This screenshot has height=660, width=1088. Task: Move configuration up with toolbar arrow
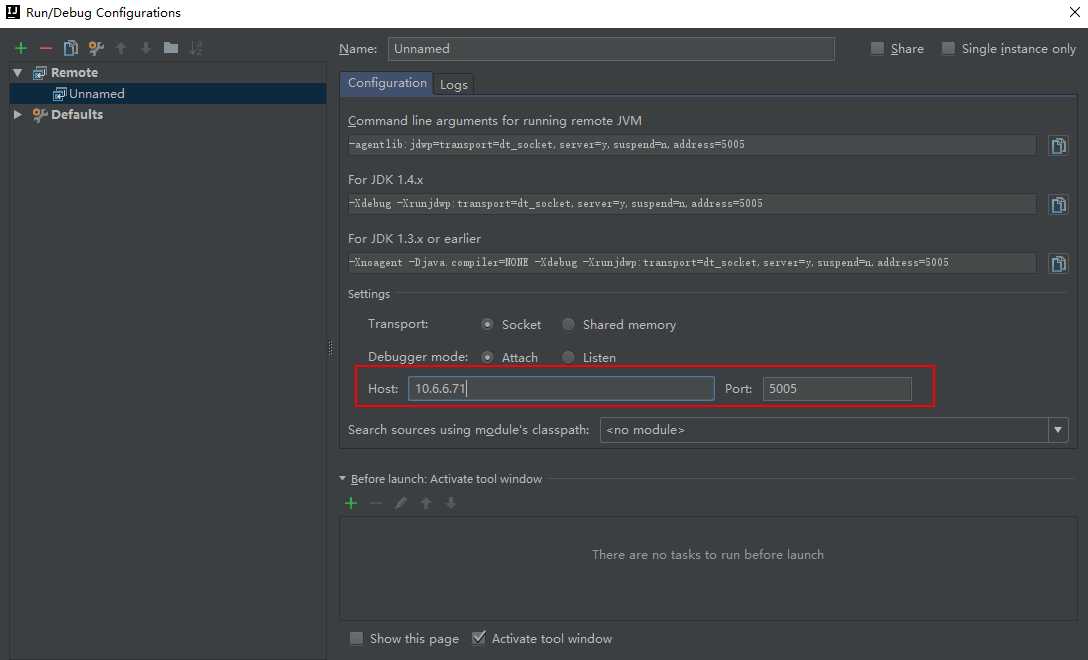(x=121, y=48)
